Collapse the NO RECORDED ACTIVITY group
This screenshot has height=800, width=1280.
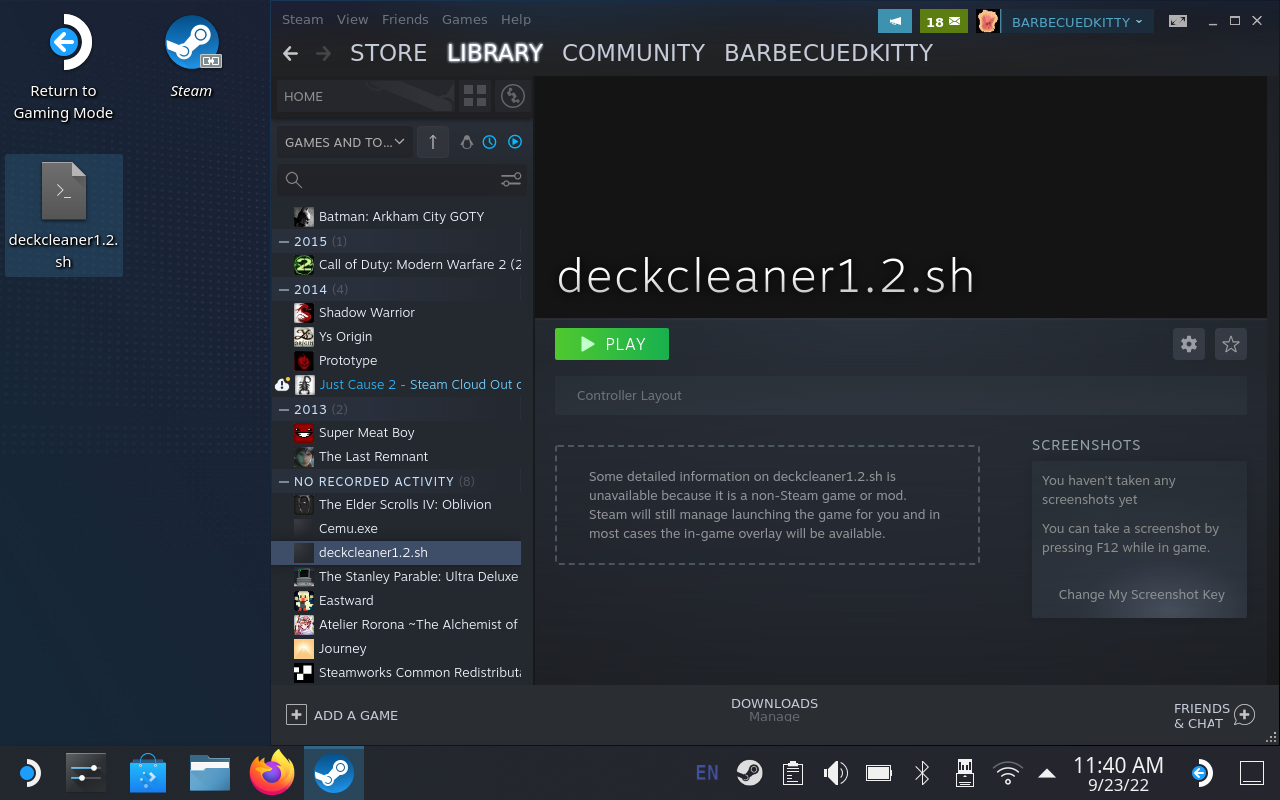[x=284, y=481]
